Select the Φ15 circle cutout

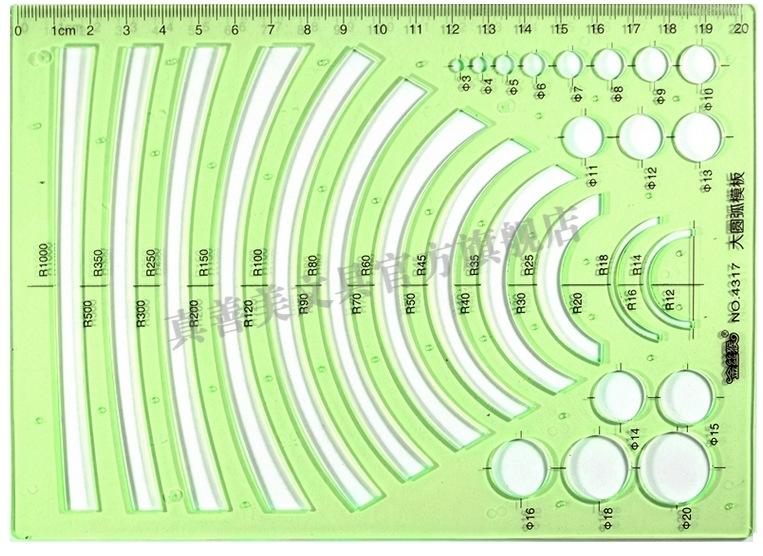pyautogui.click(x=685, y=397)
